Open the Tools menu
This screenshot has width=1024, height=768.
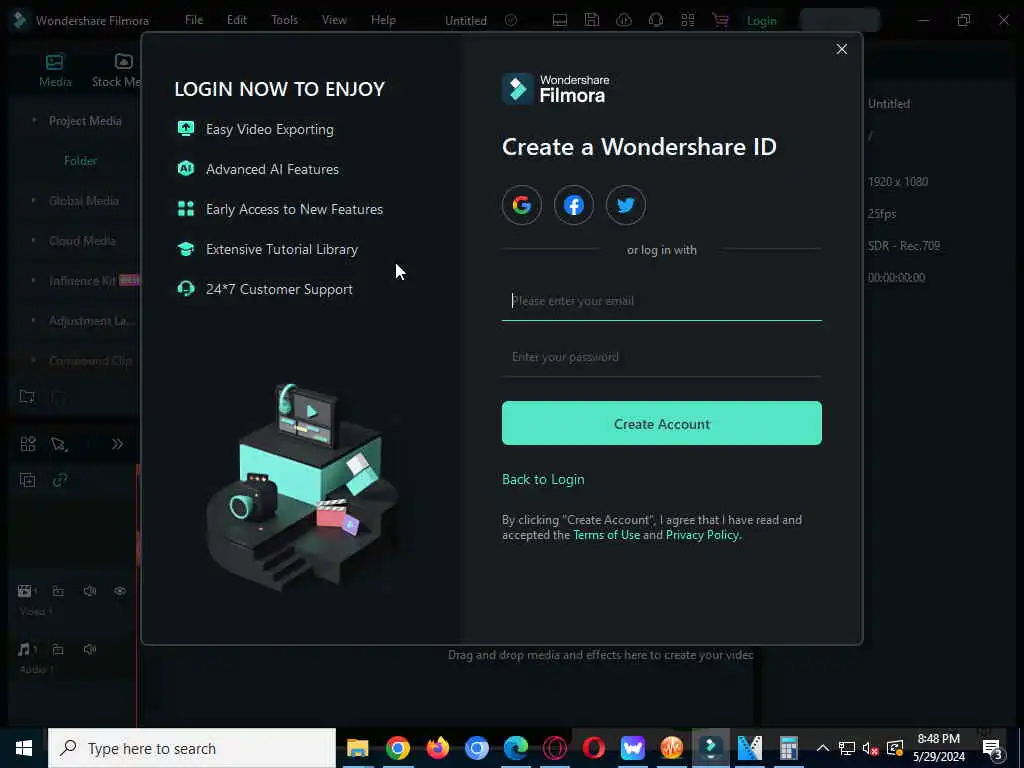click(284, 20)
